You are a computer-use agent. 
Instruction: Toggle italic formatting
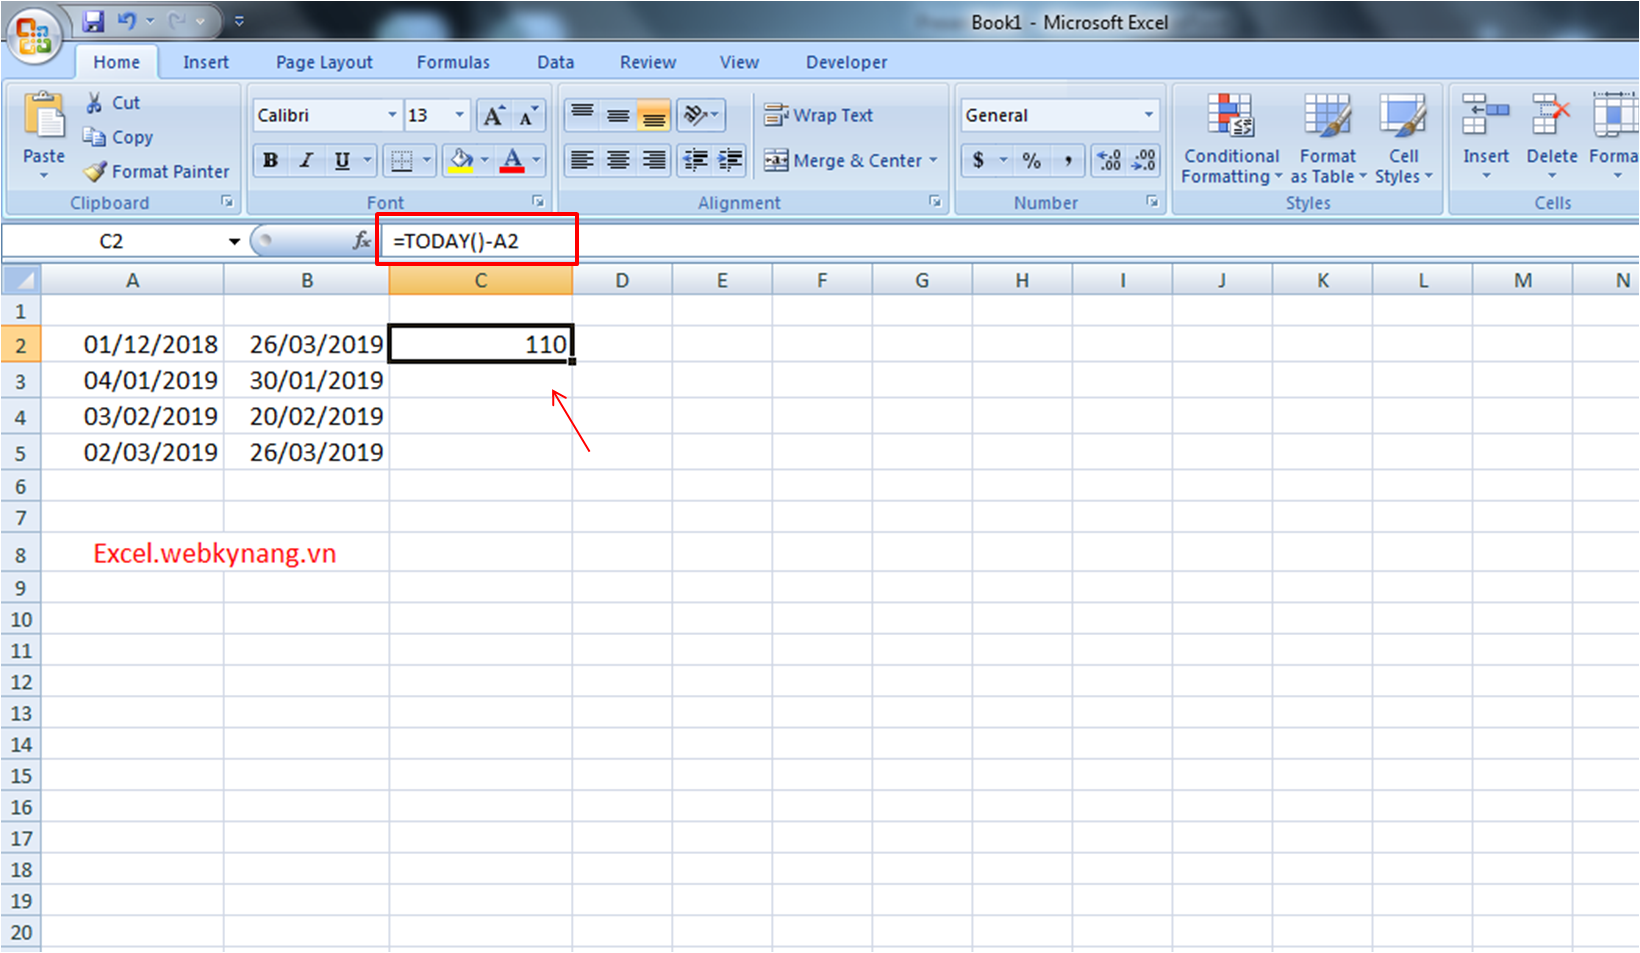pyautogui.click(x=306, y=160)
